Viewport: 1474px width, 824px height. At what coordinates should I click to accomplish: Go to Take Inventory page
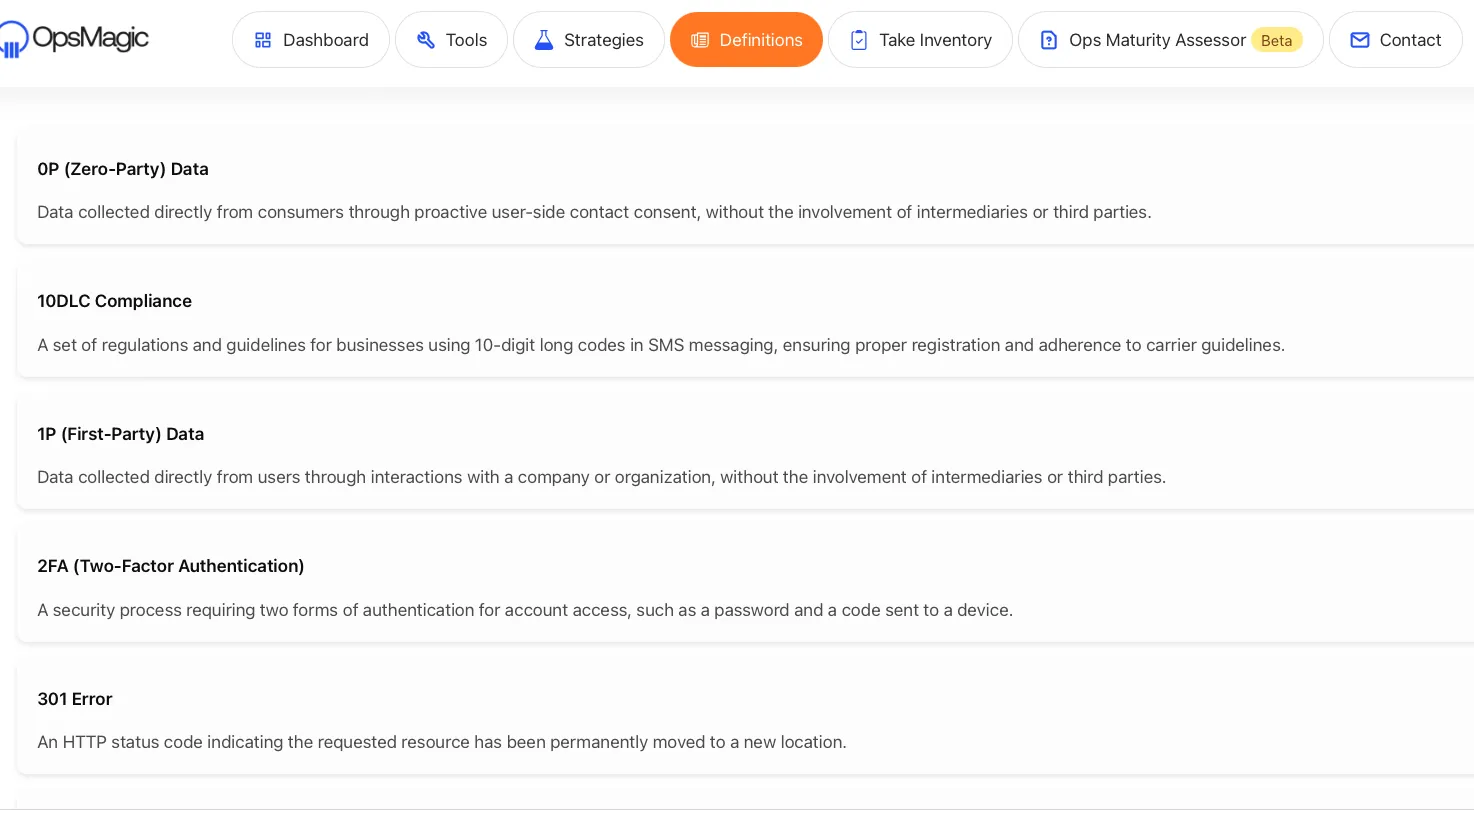(920, 40)
